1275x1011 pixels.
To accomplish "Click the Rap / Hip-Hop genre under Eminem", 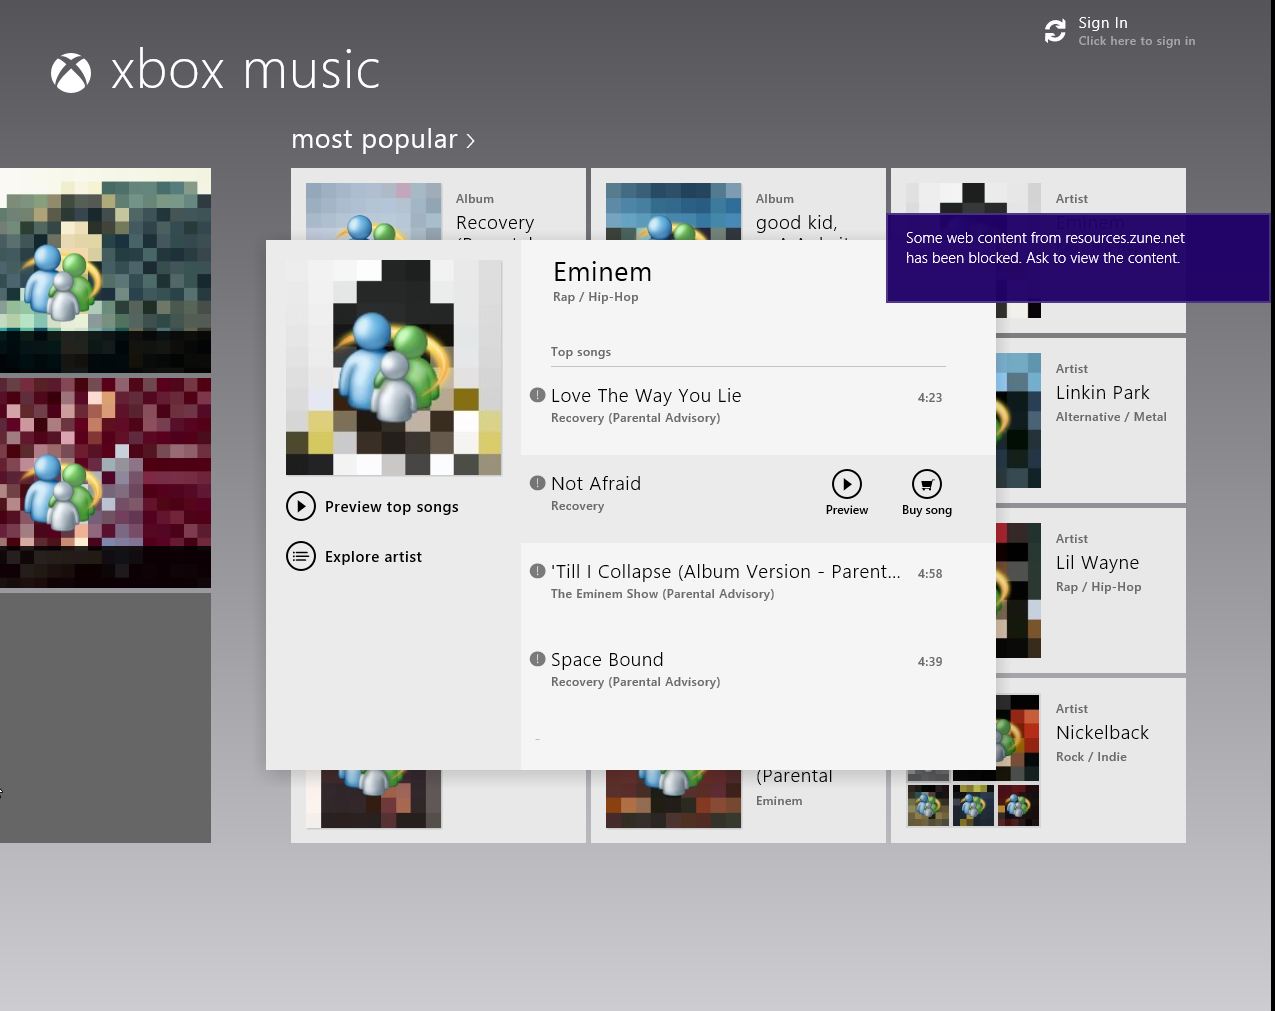I will (x=596, y=297).
